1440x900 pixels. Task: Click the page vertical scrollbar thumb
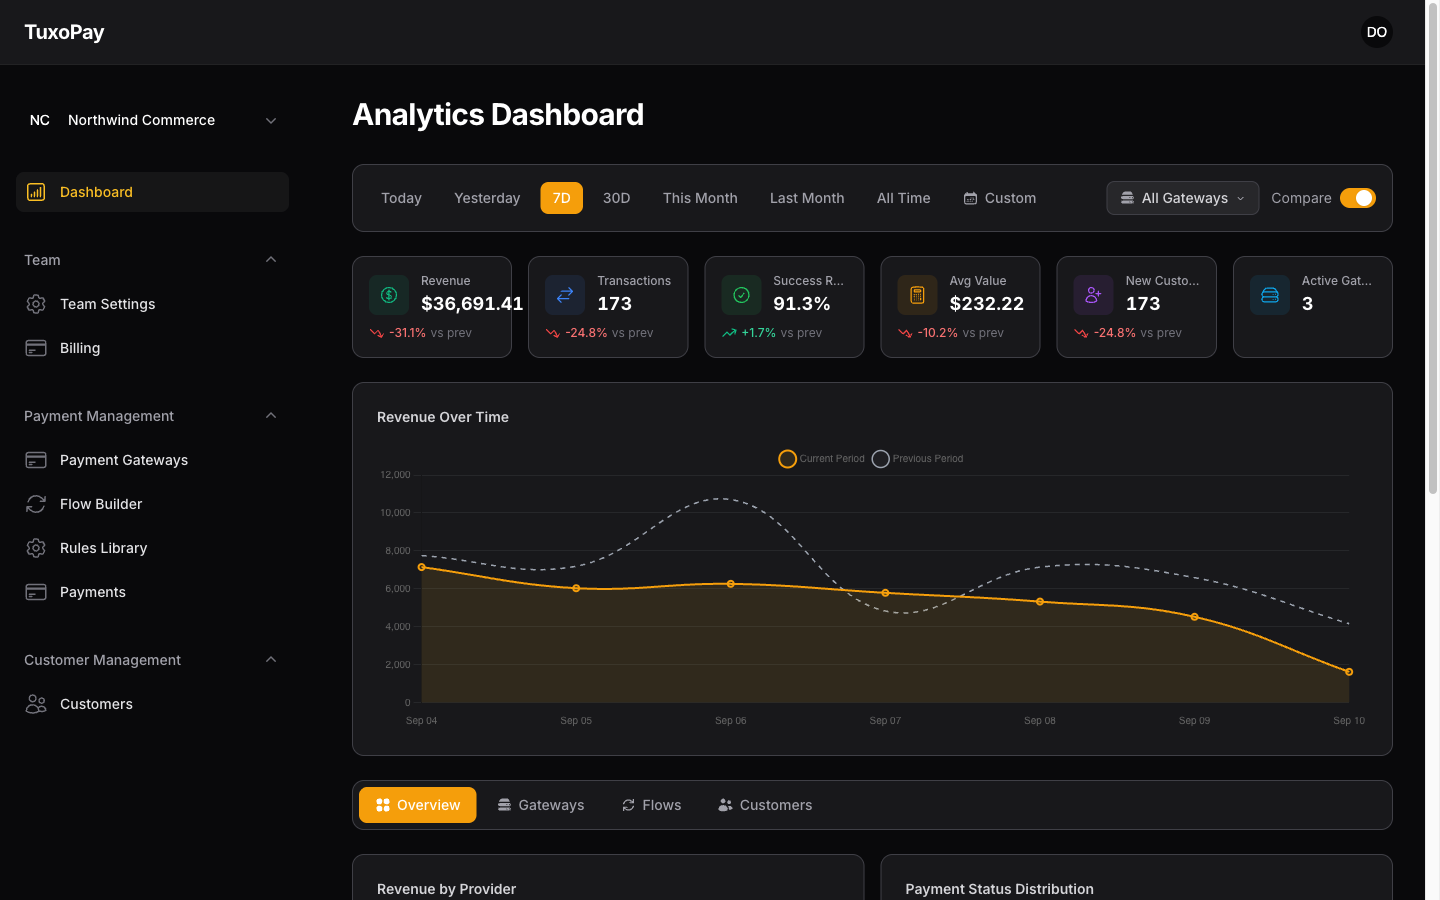point(1433,250)
